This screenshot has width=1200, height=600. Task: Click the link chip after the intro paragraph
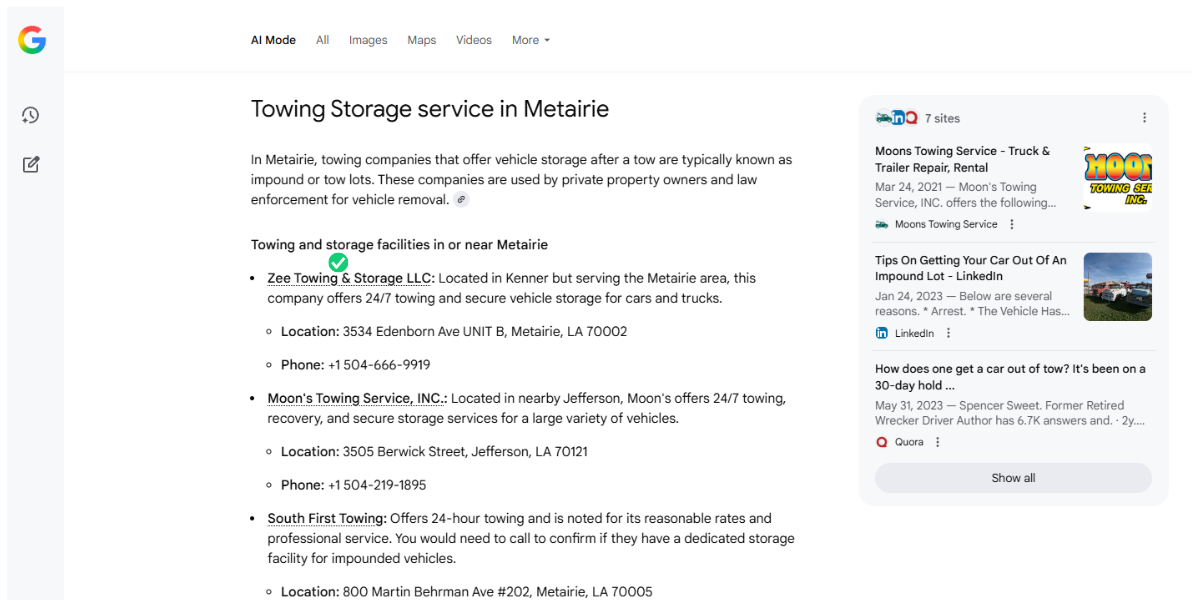click(x=461, y=200)
